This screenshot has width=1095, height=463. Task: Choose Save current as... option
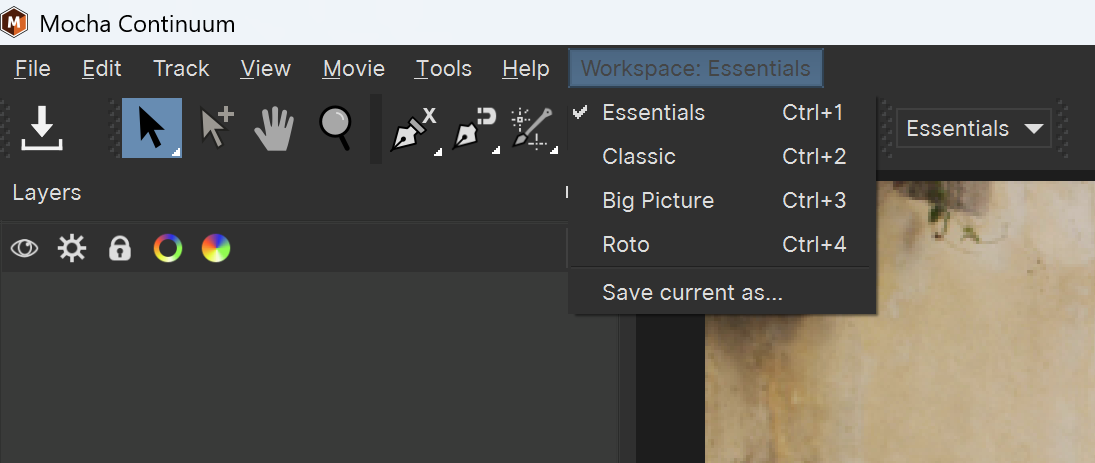click(x=723, y=292)
